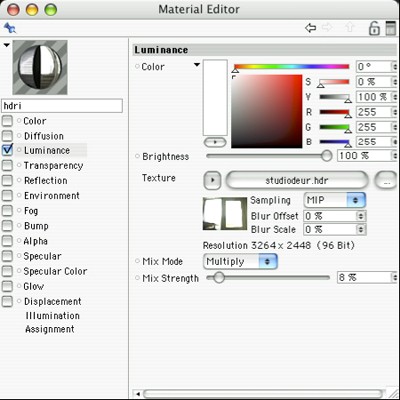400x400 pixels.
Task: Click the white color swatch preview
Action: 215,98
